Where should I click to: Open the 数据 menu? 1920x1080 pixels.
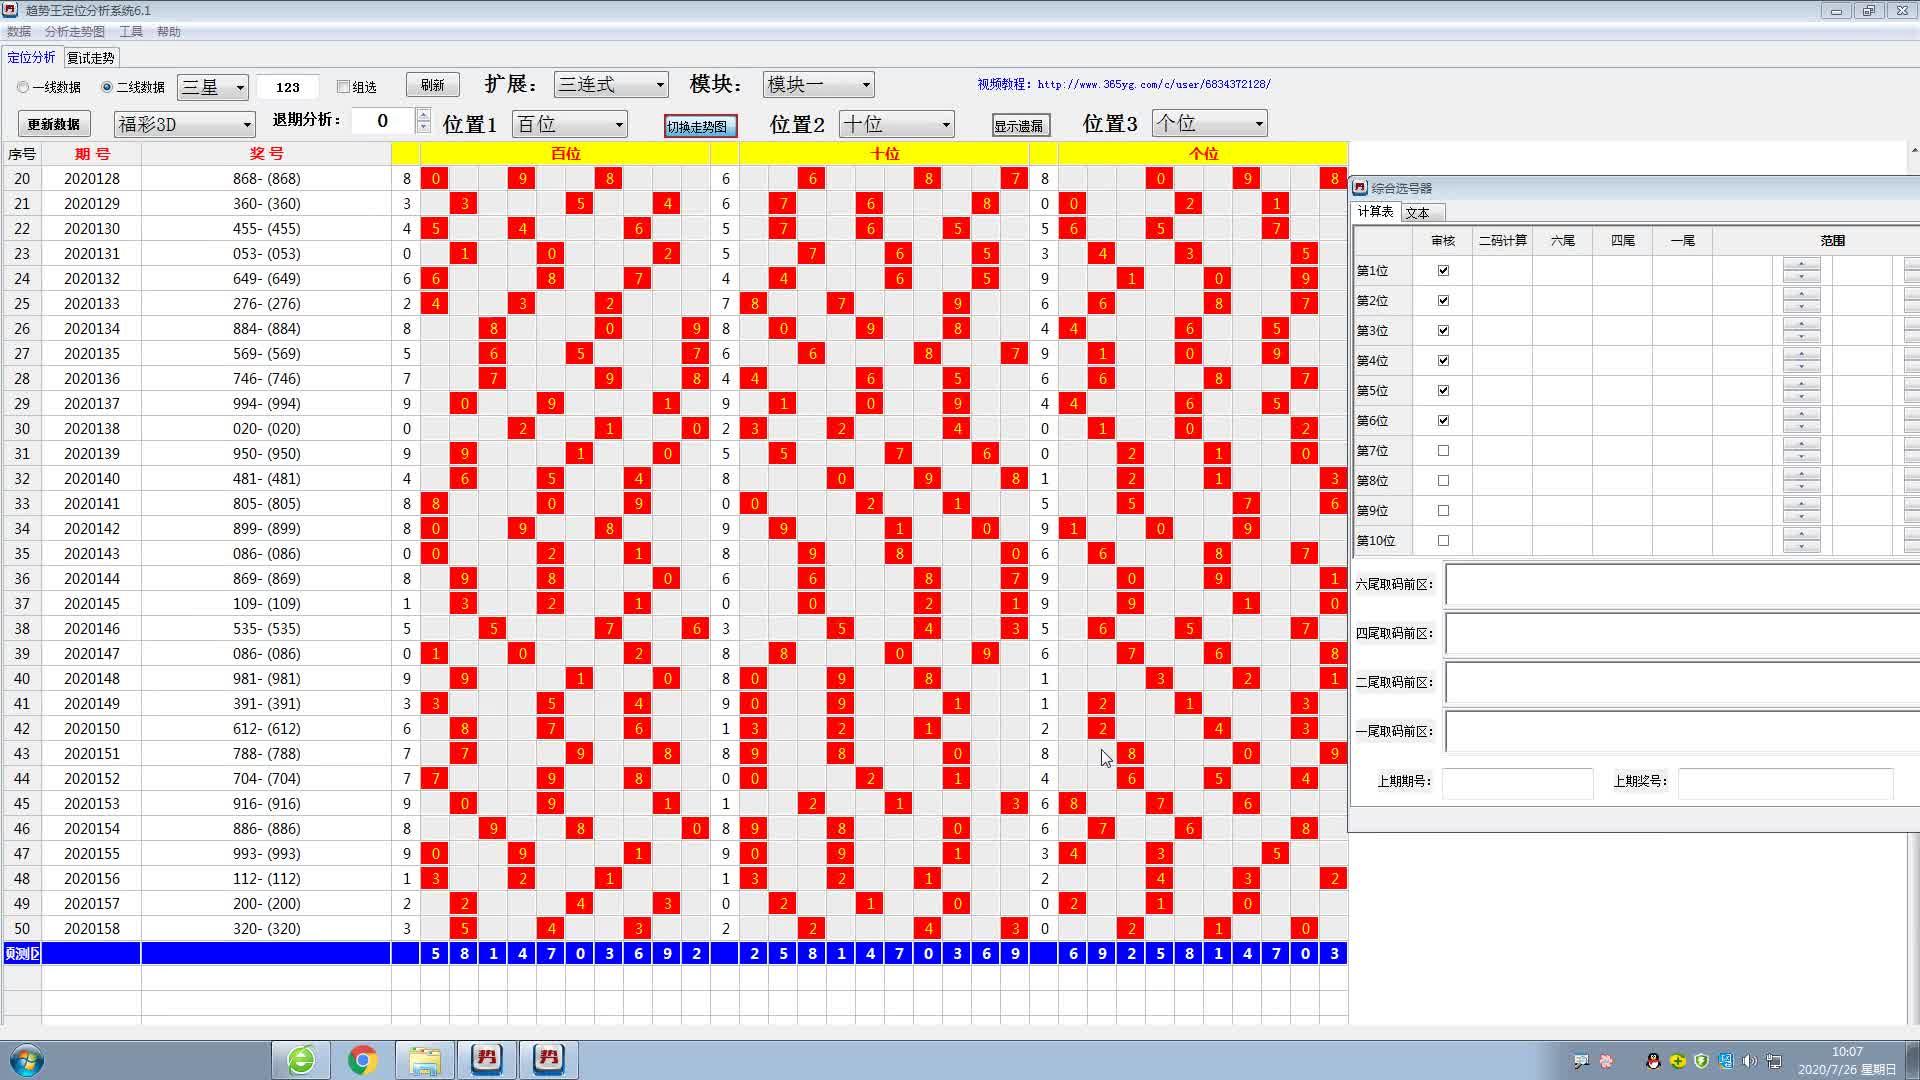[19, 32]
